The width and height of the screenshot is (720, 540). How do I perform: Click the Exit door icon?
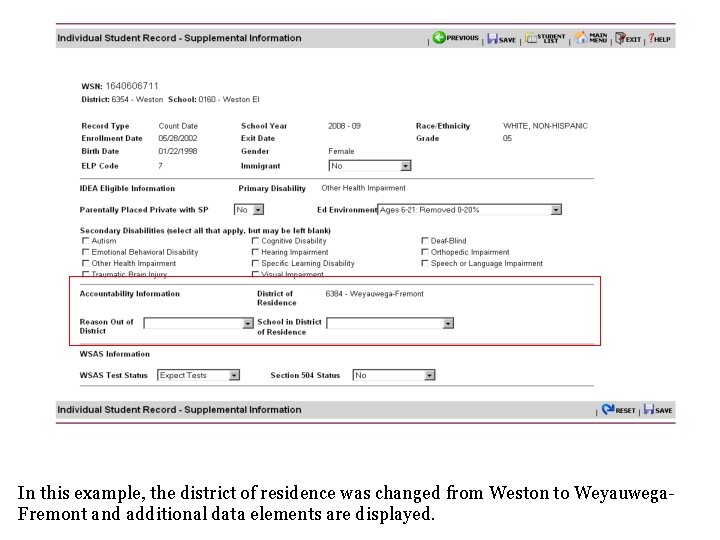click(620, 38)
